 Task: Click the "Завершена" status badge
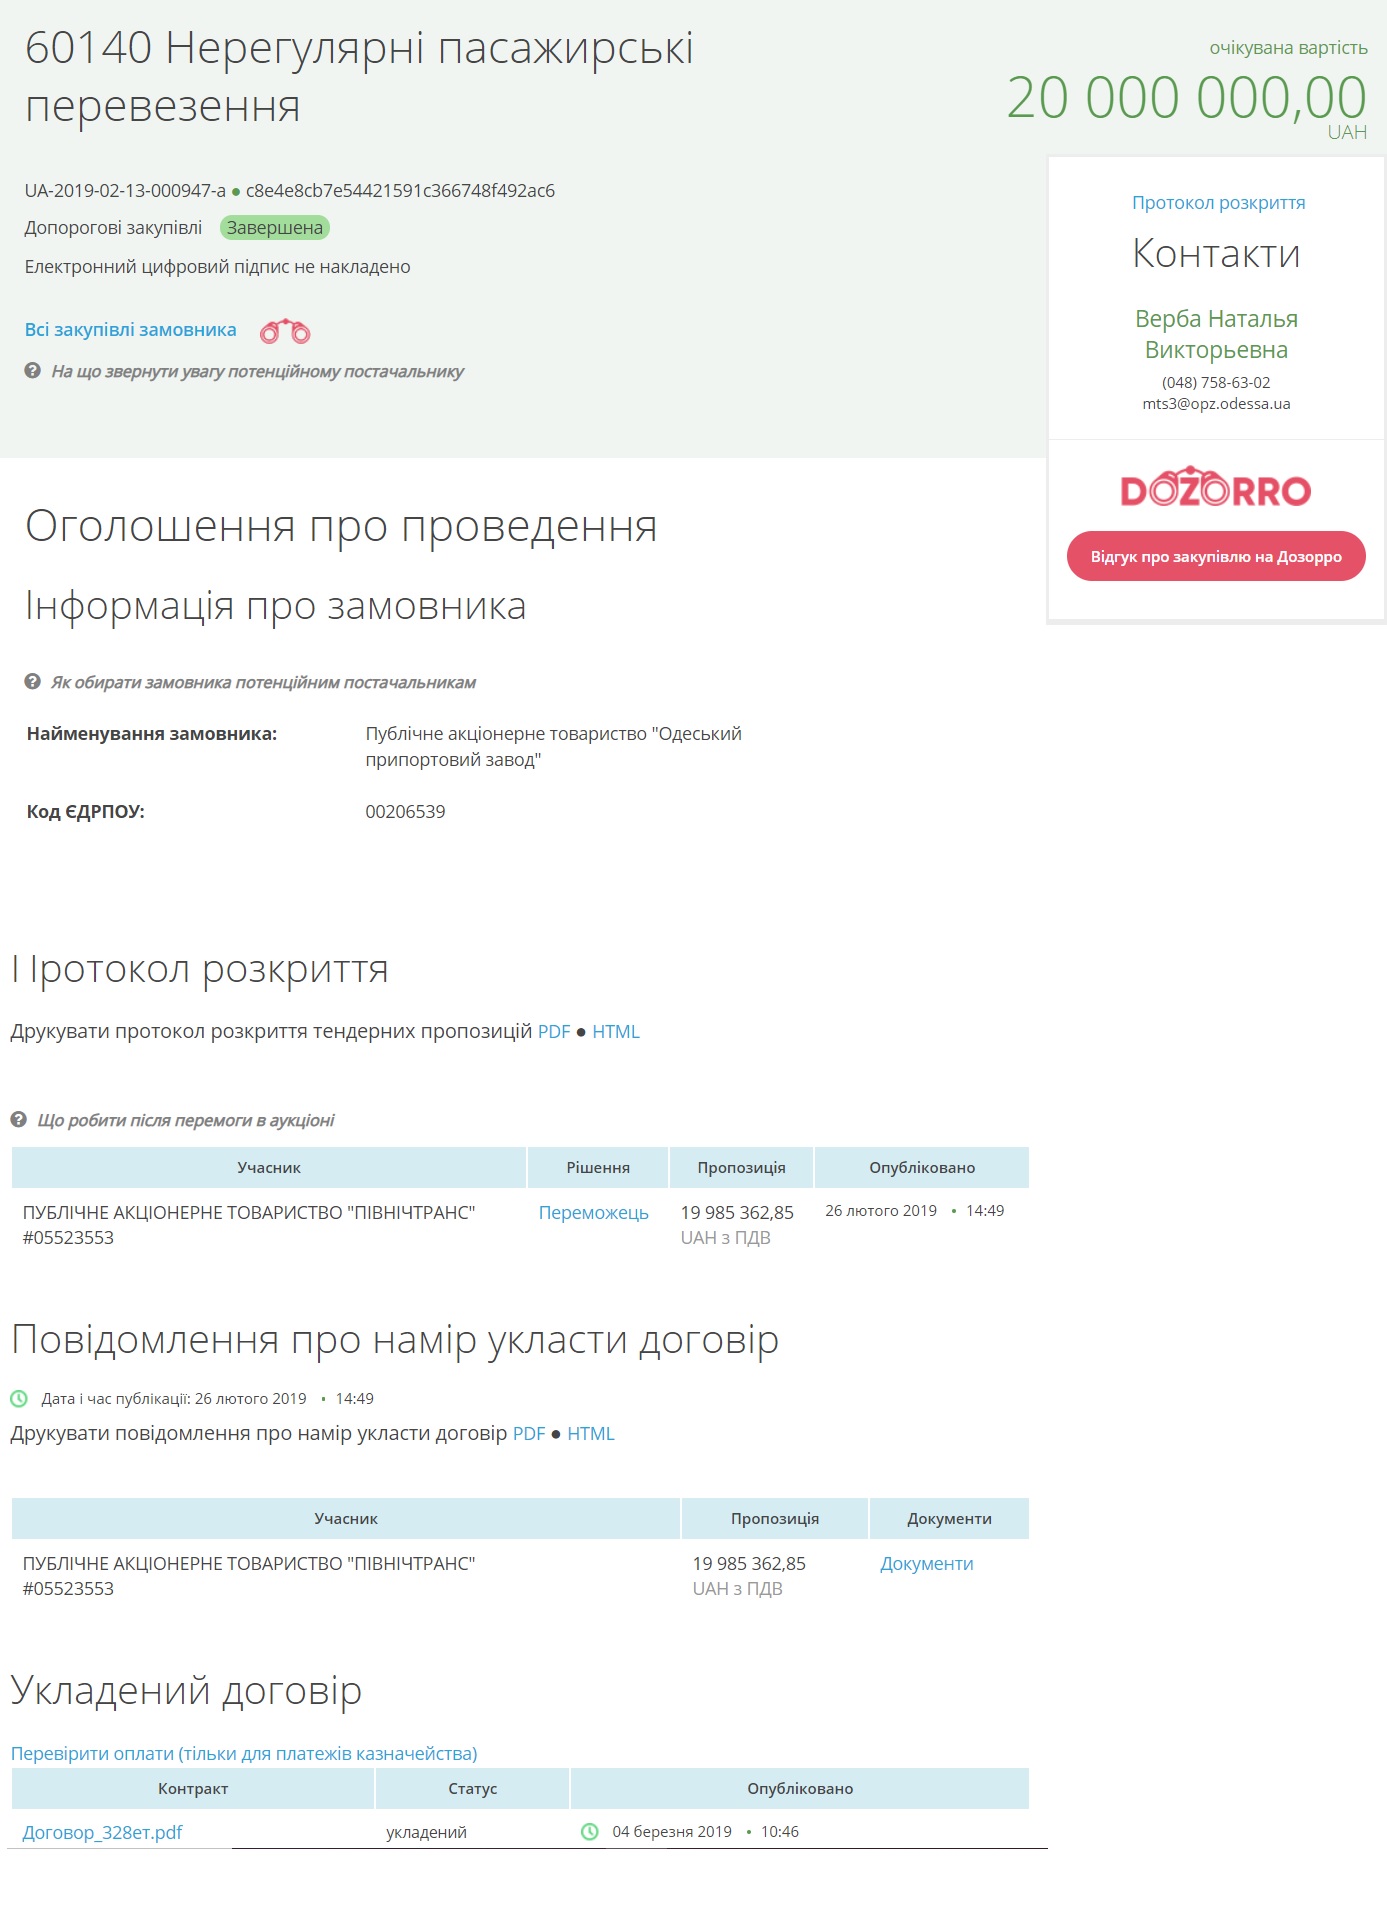[x=275, y=228]
